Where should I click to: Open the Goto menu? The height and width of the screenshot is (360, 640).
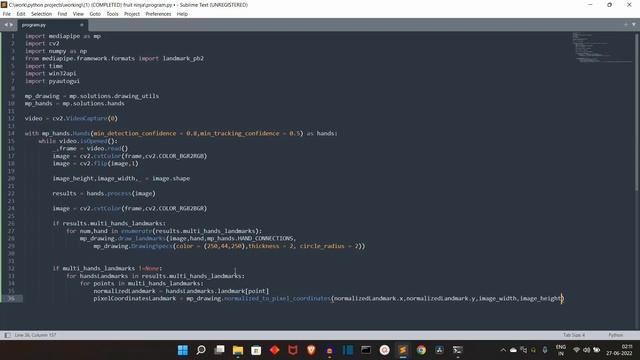point(95,14)
